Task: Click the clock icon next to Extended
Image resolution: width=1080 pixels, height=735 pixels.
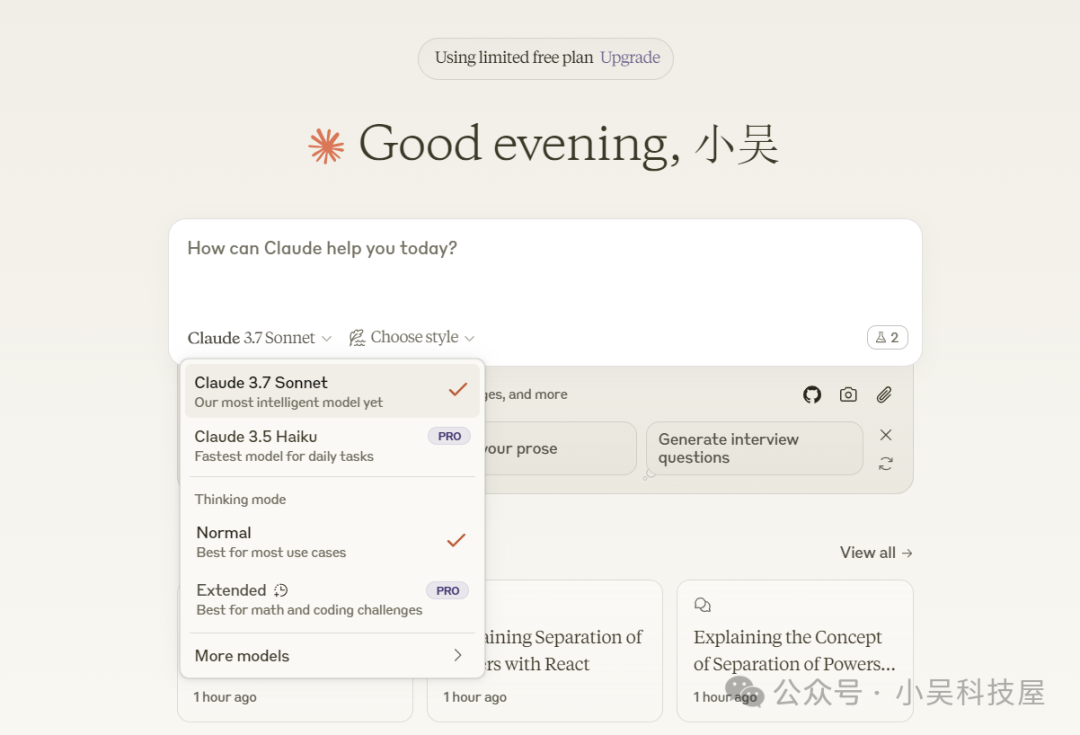Action: click(280, 590)
